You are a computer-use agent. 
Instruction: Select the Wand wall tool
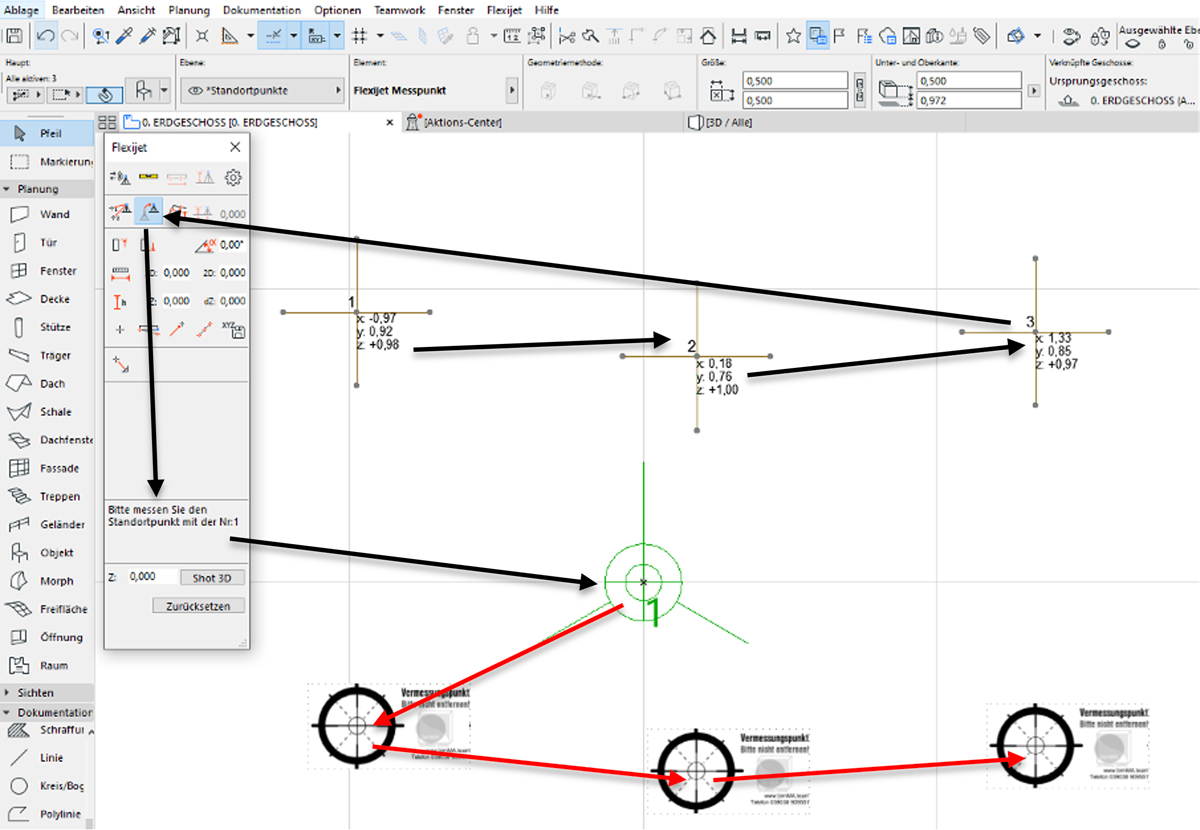click(x=48, y=214)
